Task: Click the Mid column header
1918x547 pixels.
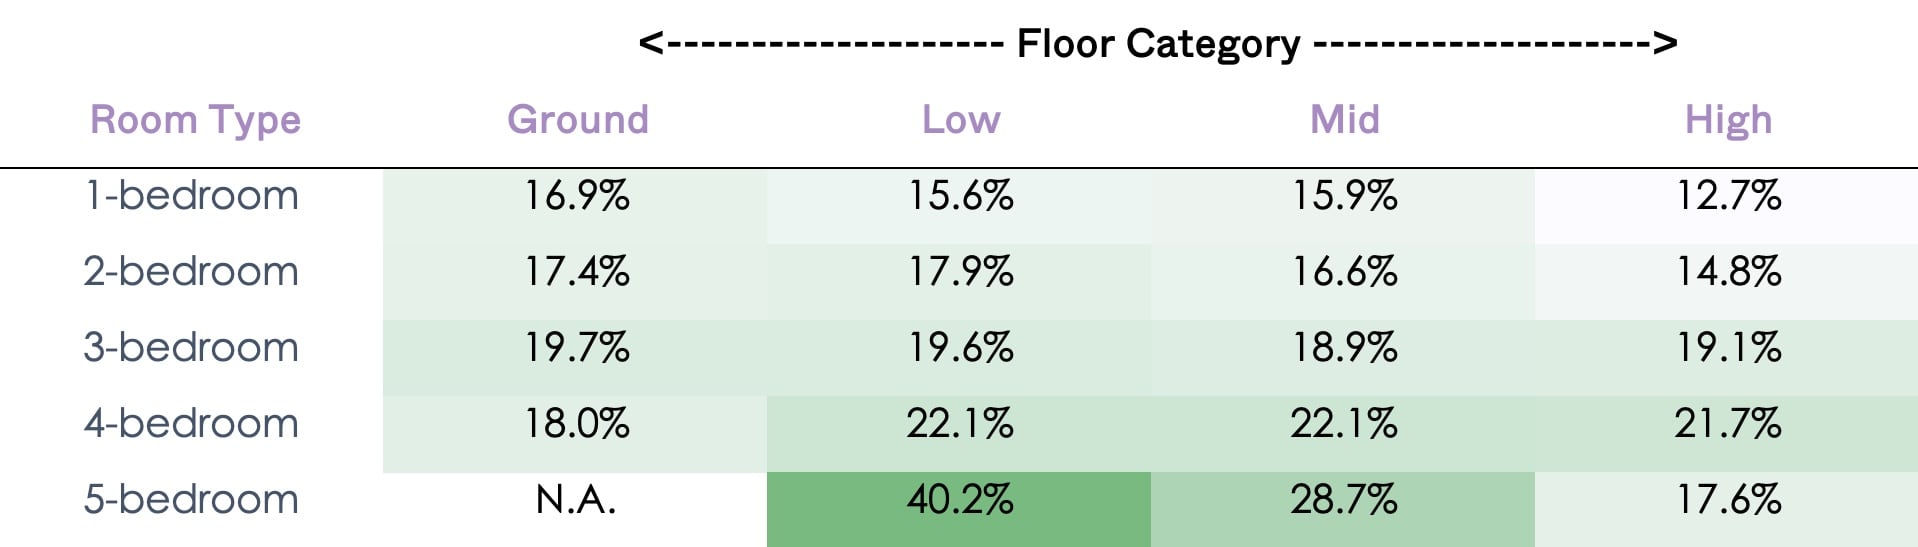Action: pos(1344,120)
